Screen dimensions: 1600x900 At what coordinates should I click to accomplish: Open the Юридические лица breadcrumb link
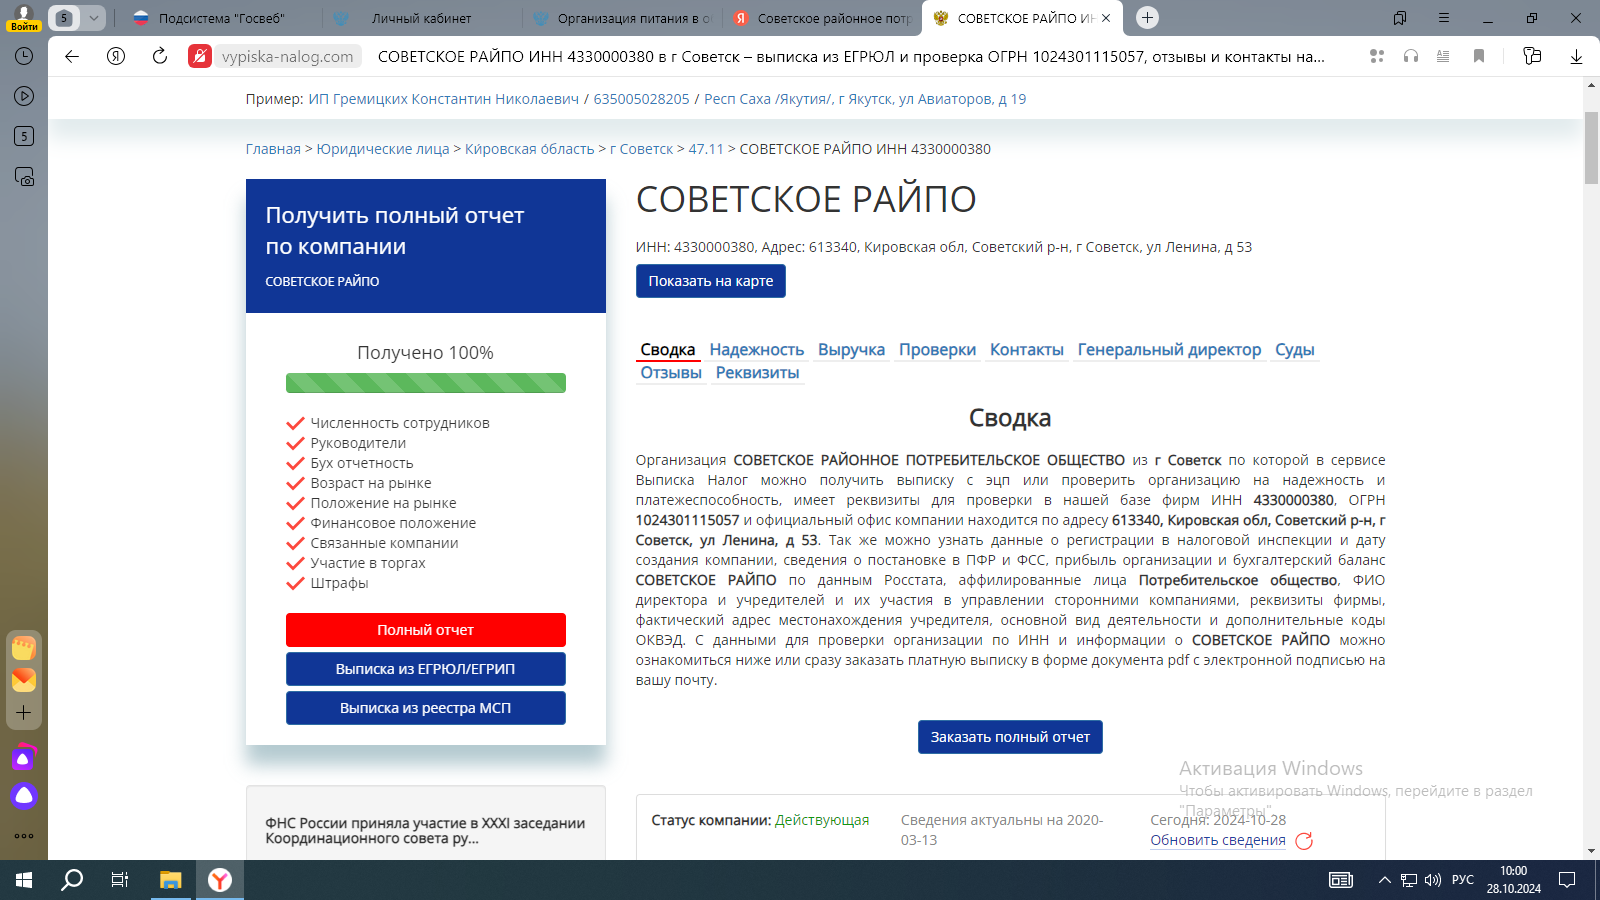point(383,149)
